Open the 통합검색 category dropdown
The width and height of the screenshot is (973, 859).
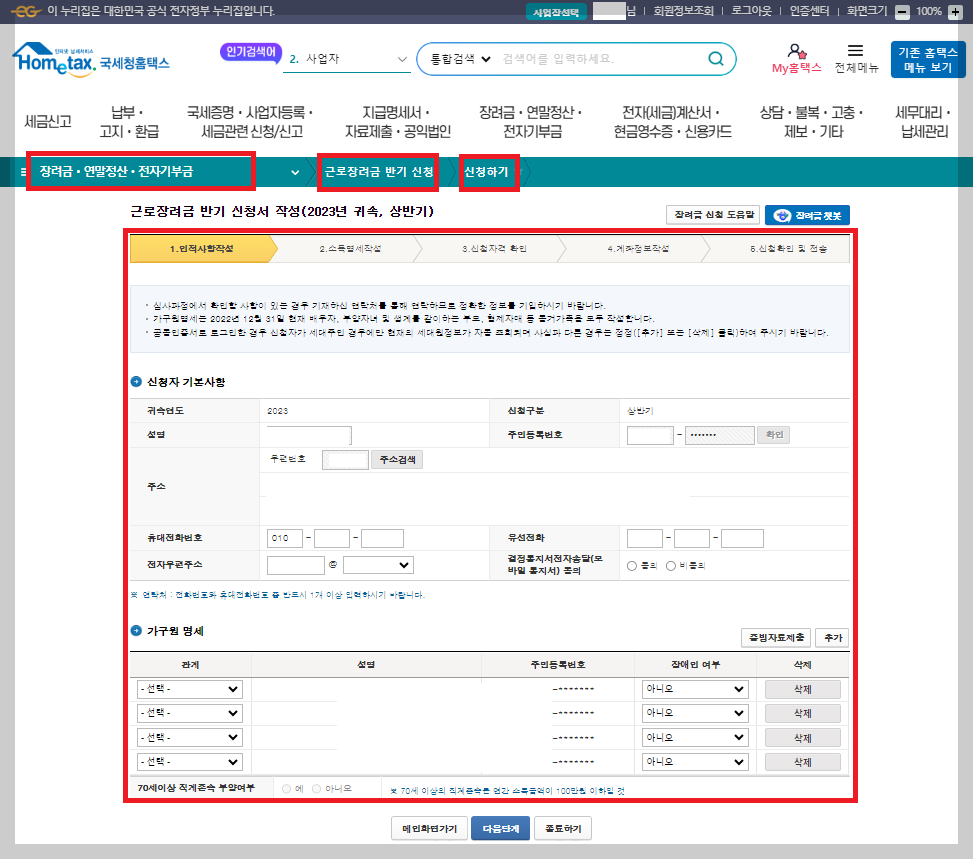point(460,59)
